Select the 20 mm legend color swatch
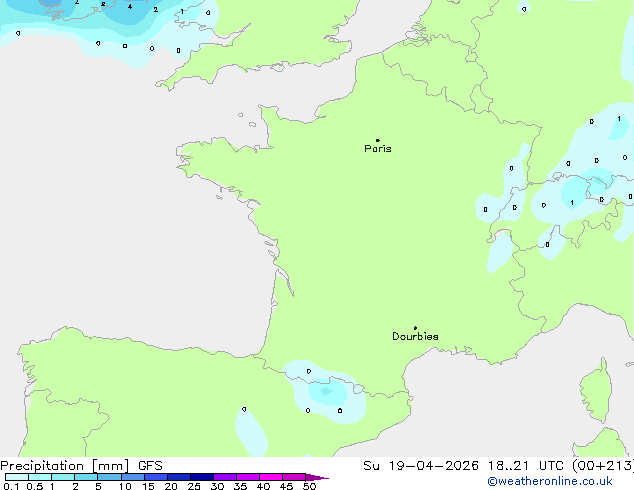The image size is (634, 490). click(x=179, y=477)
